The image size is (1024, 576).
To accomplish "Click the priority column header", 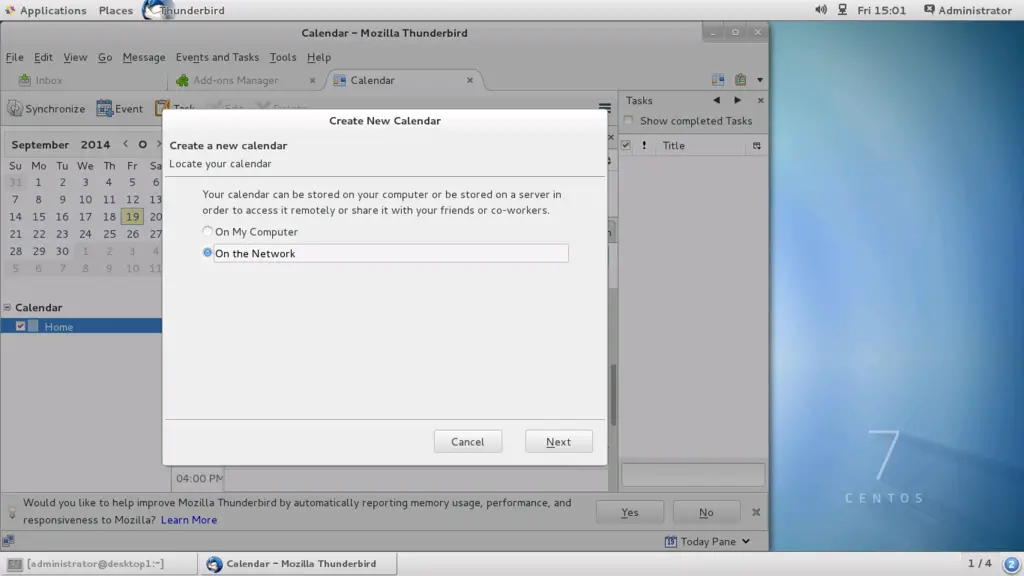I will [644, 145].
